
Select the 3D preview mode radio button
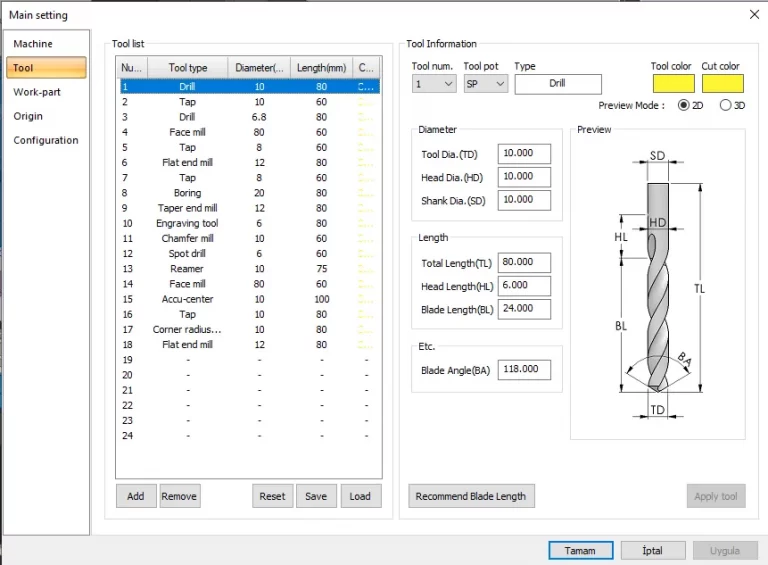(x=725, y=106)
